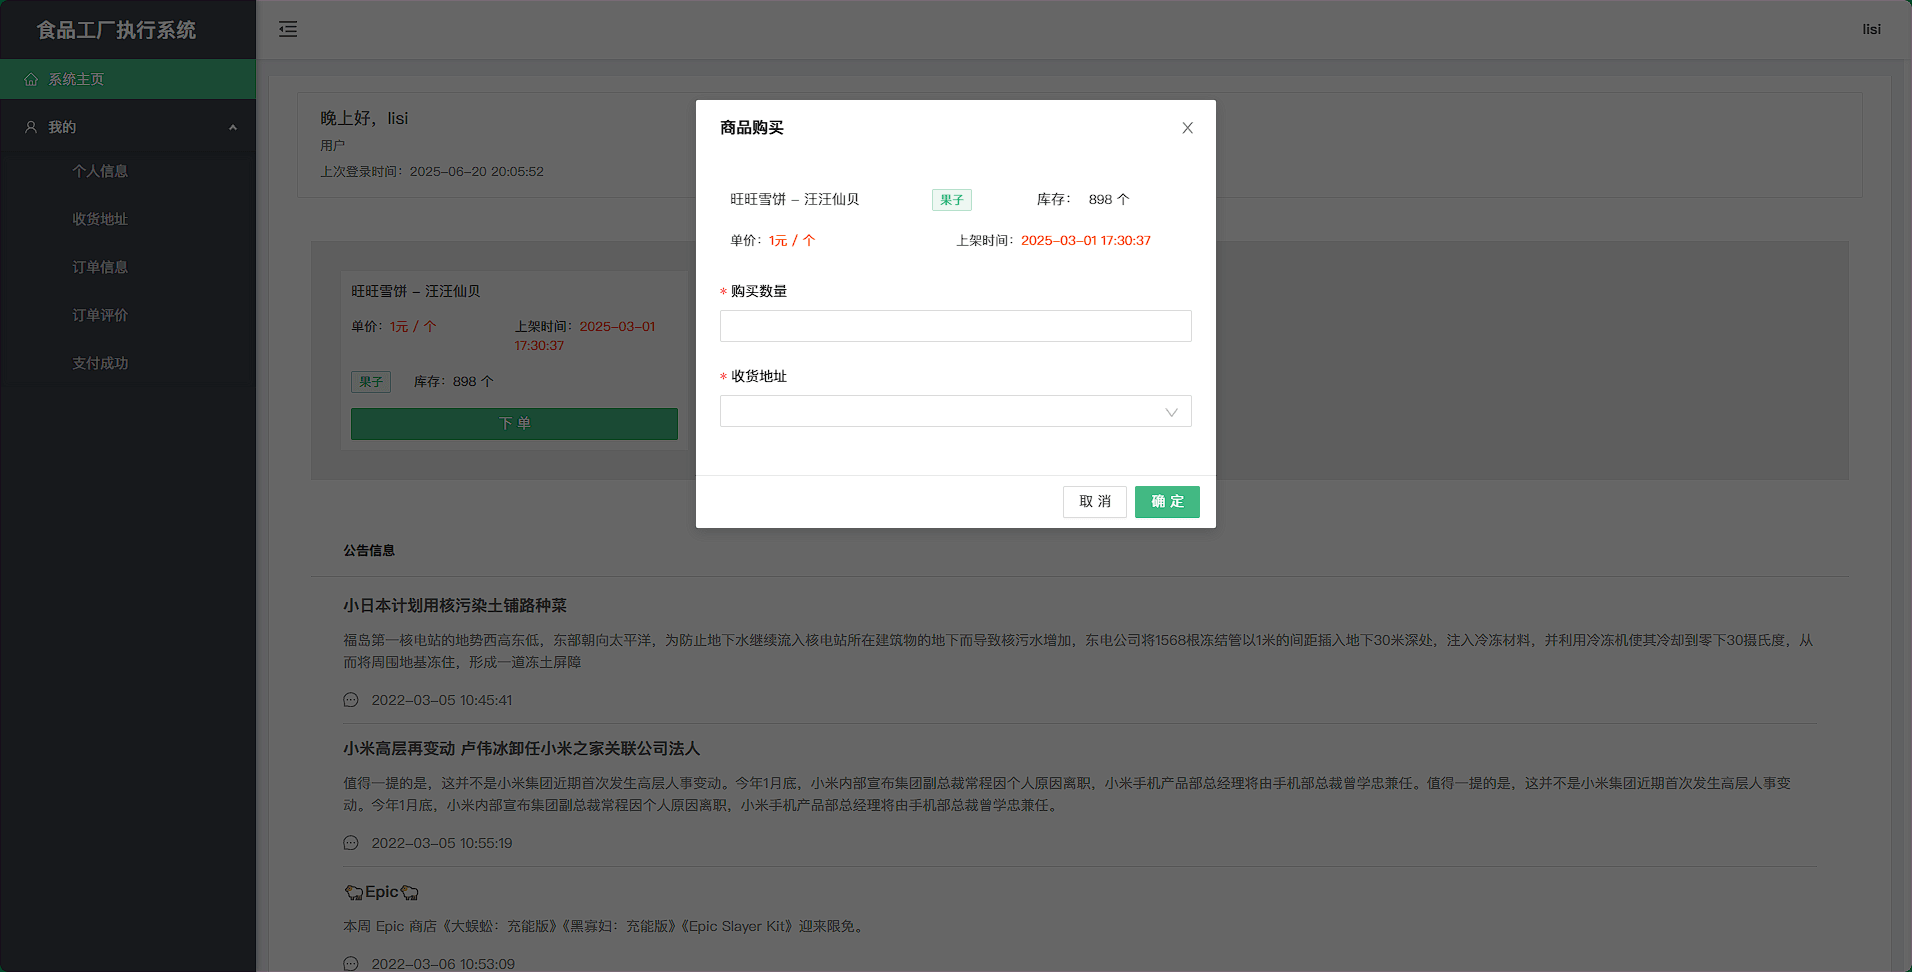Click comment icon beside 2022-03-05 10:45:41
1912x972 pixels.
coord(351,700)
